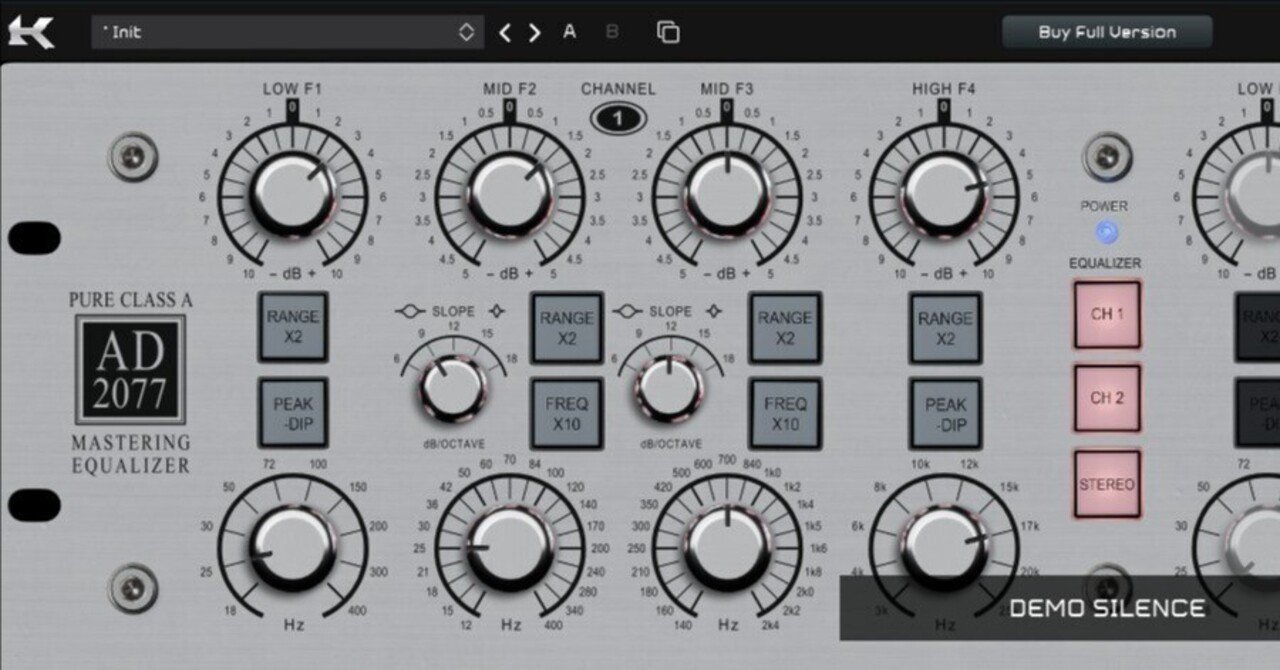The height and width of the screenshot is (670, 1280).
Task: Toggle FREQ X10 under MID F3
Action: pos(785,413)
